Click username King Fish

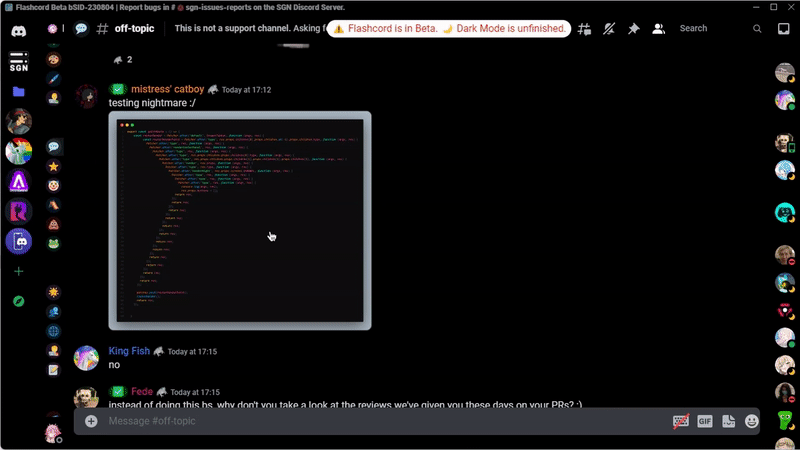click(129, 351)
